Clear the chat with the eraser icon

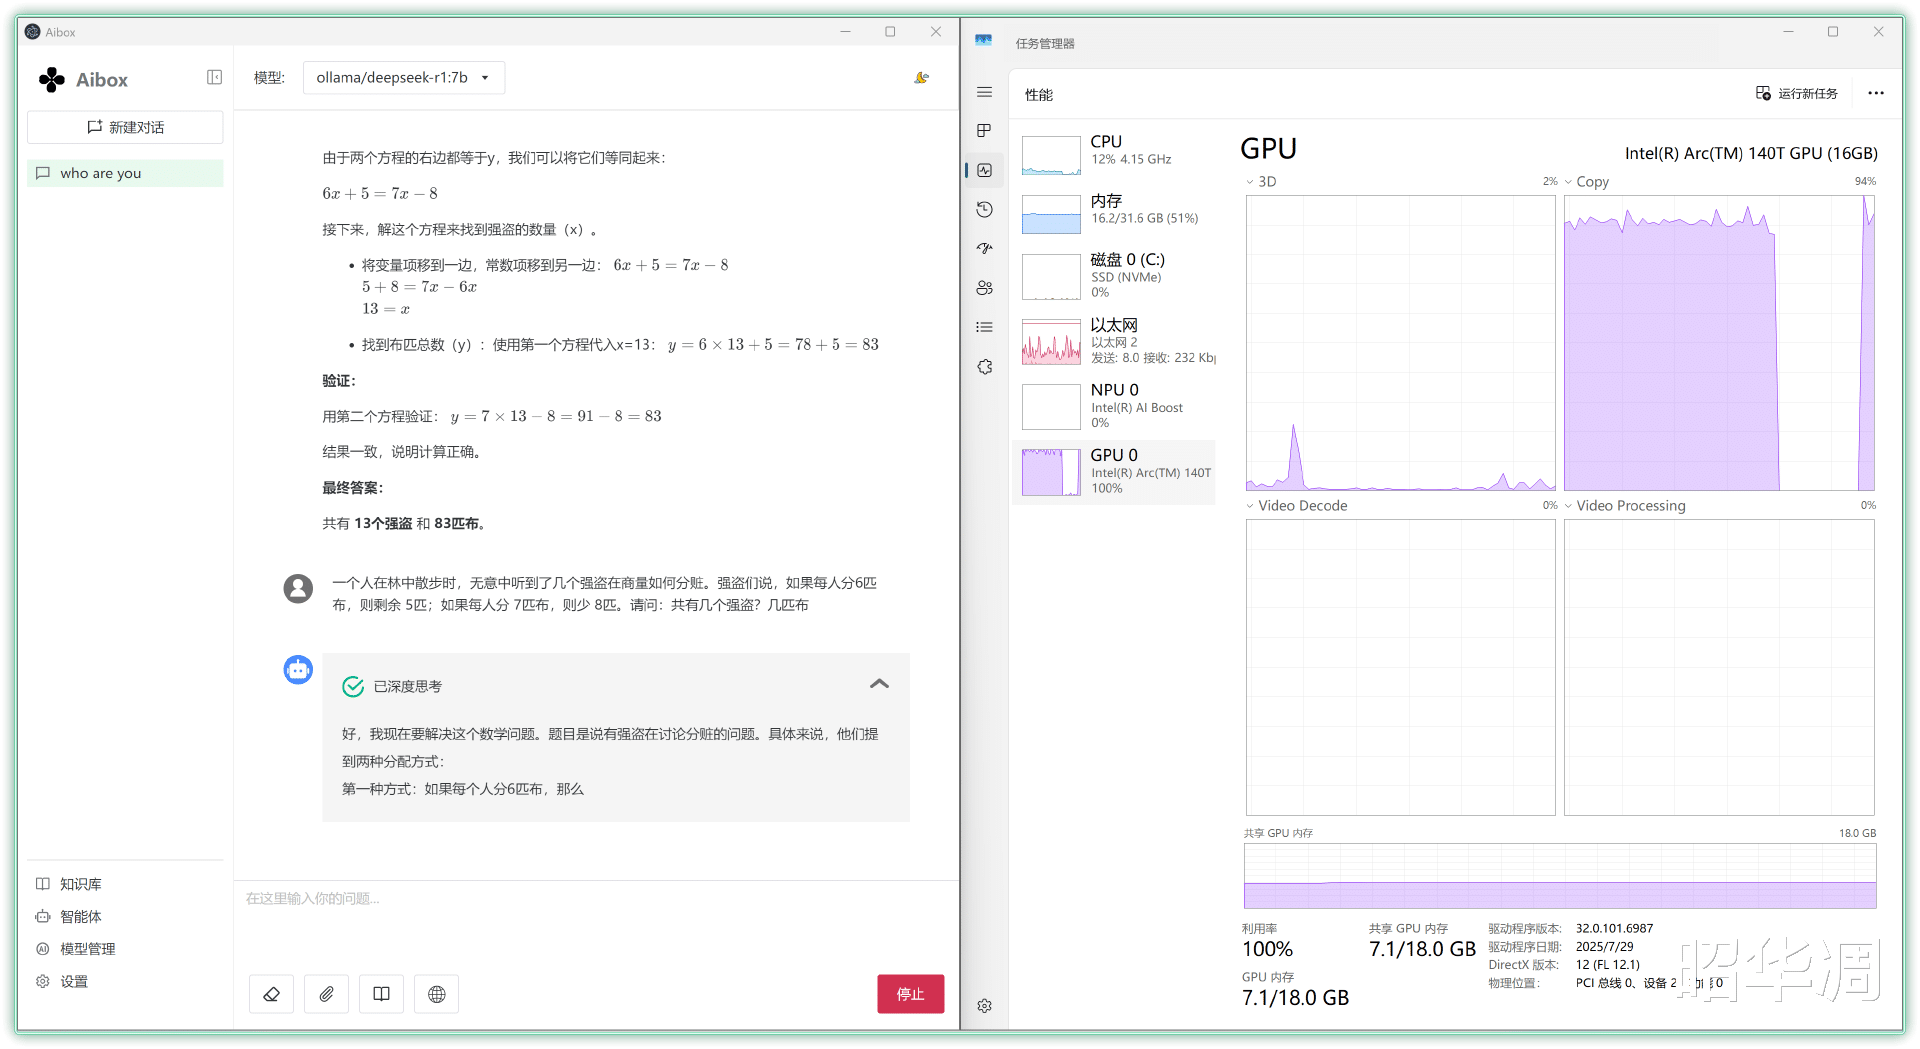[271, 994]
